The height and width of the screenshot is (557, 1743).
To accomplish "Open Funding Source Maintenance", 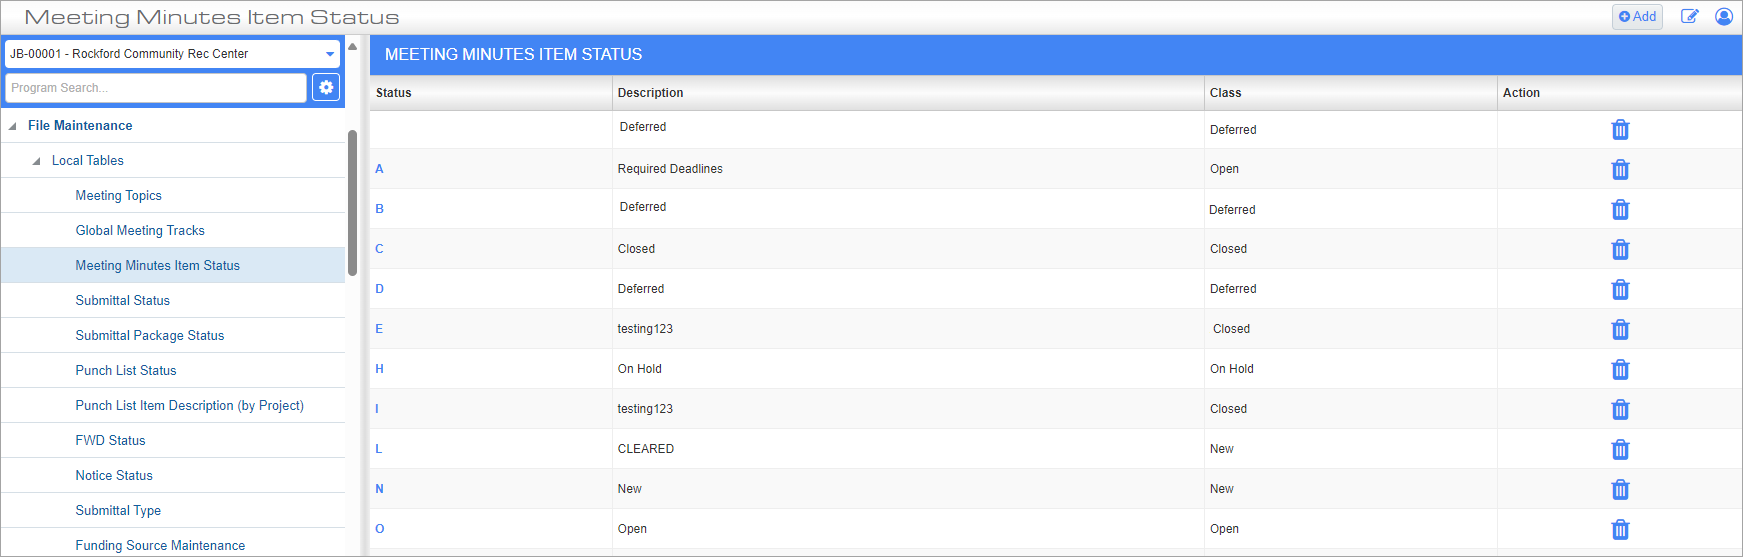I will [x=160, y=546].
